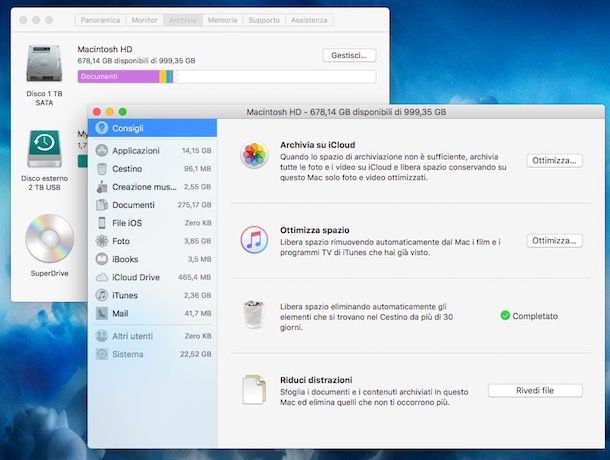Click the SuperDrive disc icon
Screen dimensions: 610x460
[x=49, y=238]
